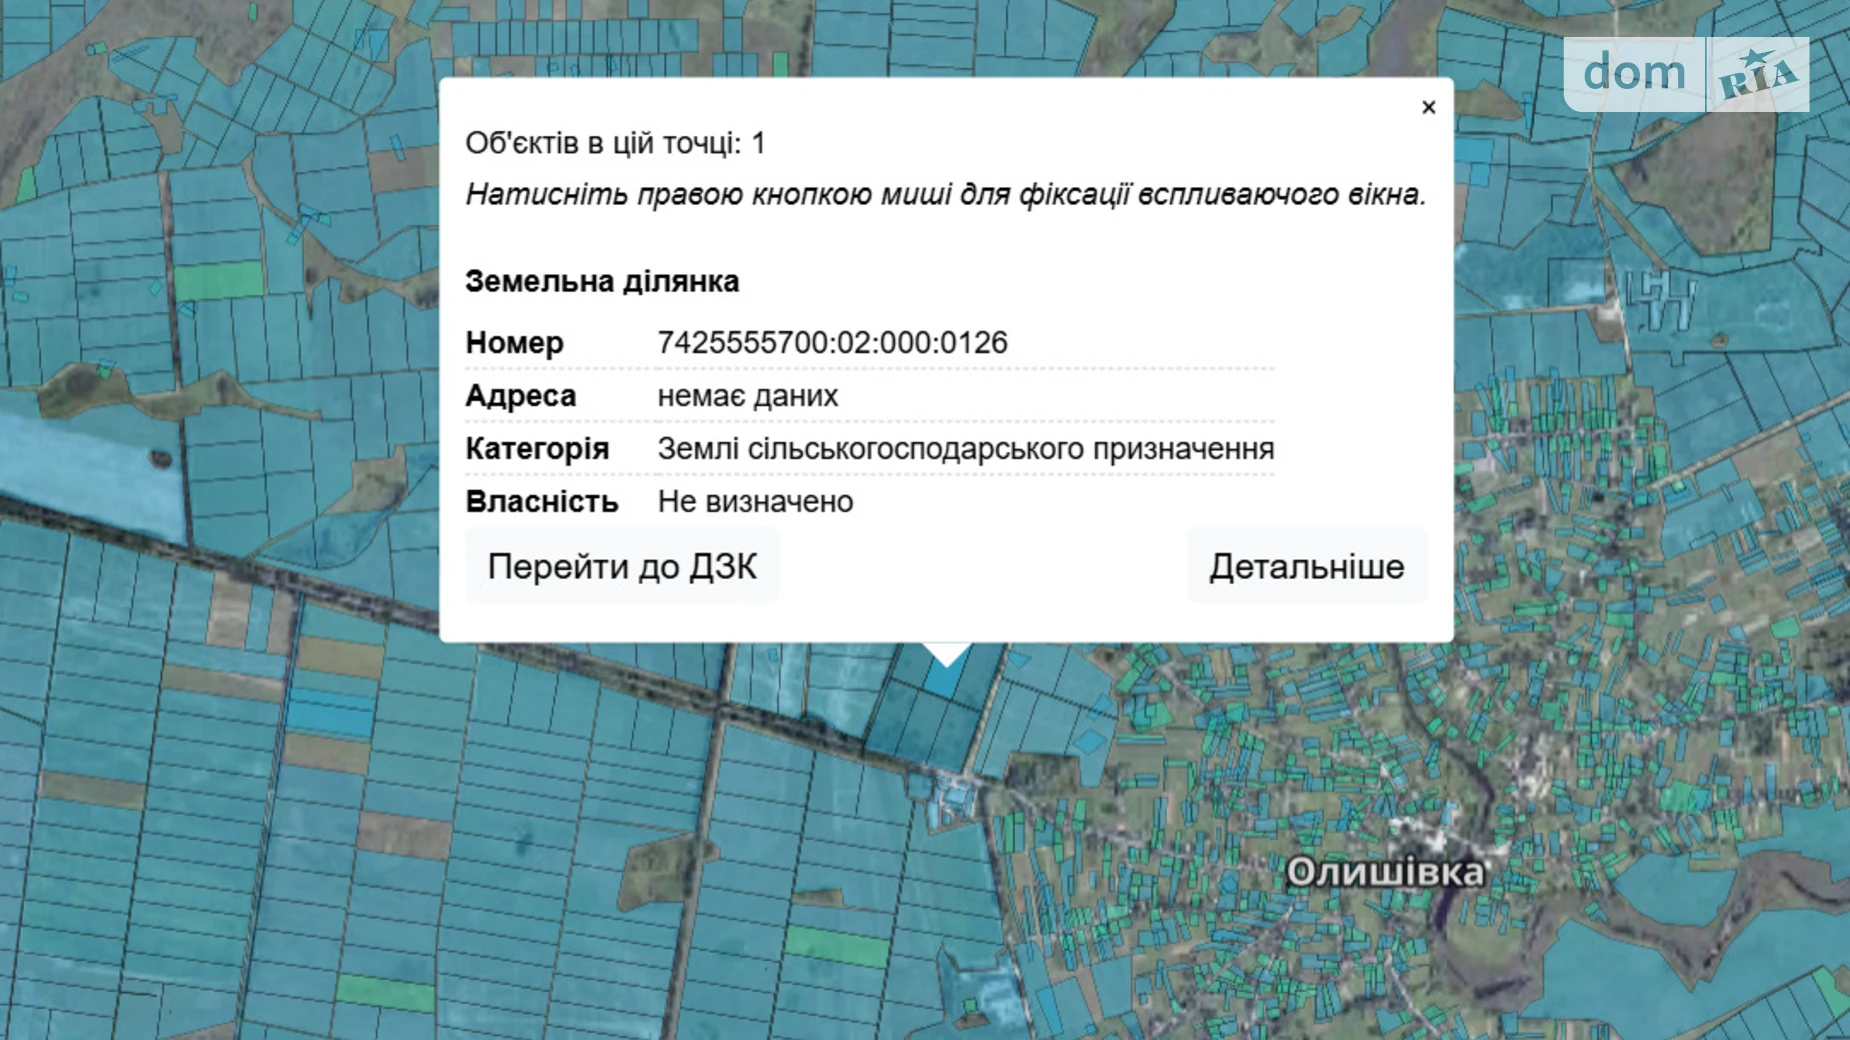Click the popup's white pointer arrow tip
The height and width of the screenshot is (1040, 1850).
pos(946,658)
